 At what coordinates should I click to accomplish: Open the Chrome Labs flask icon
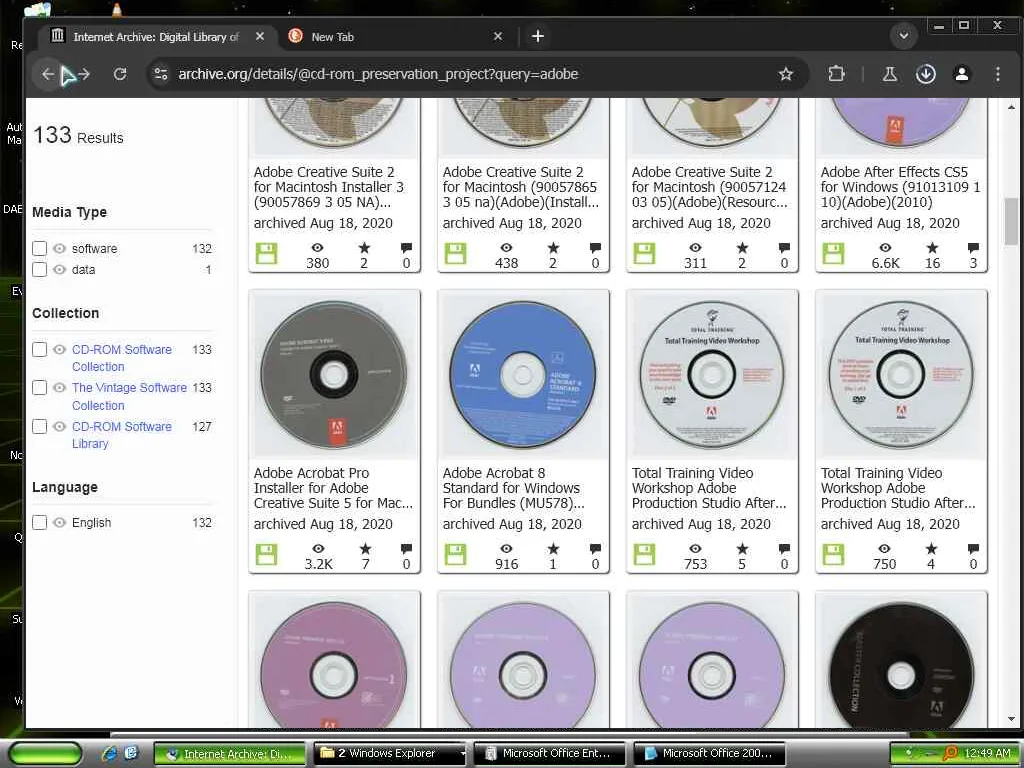(x=889, y=74)
